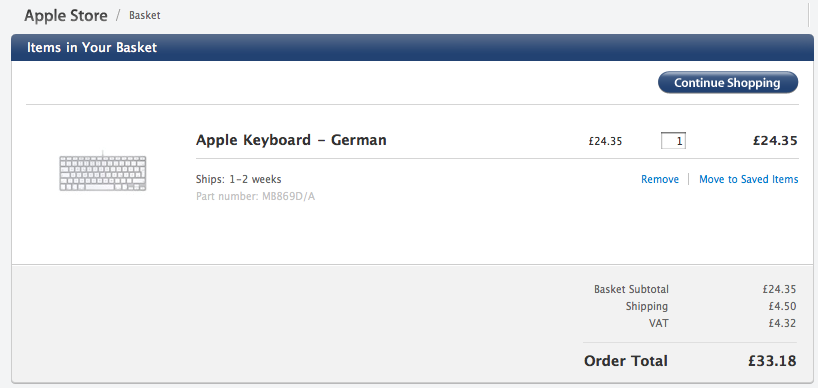818x388 pixels.
Task: Click the £4.50 shipping amount
Action: point(782,306)
